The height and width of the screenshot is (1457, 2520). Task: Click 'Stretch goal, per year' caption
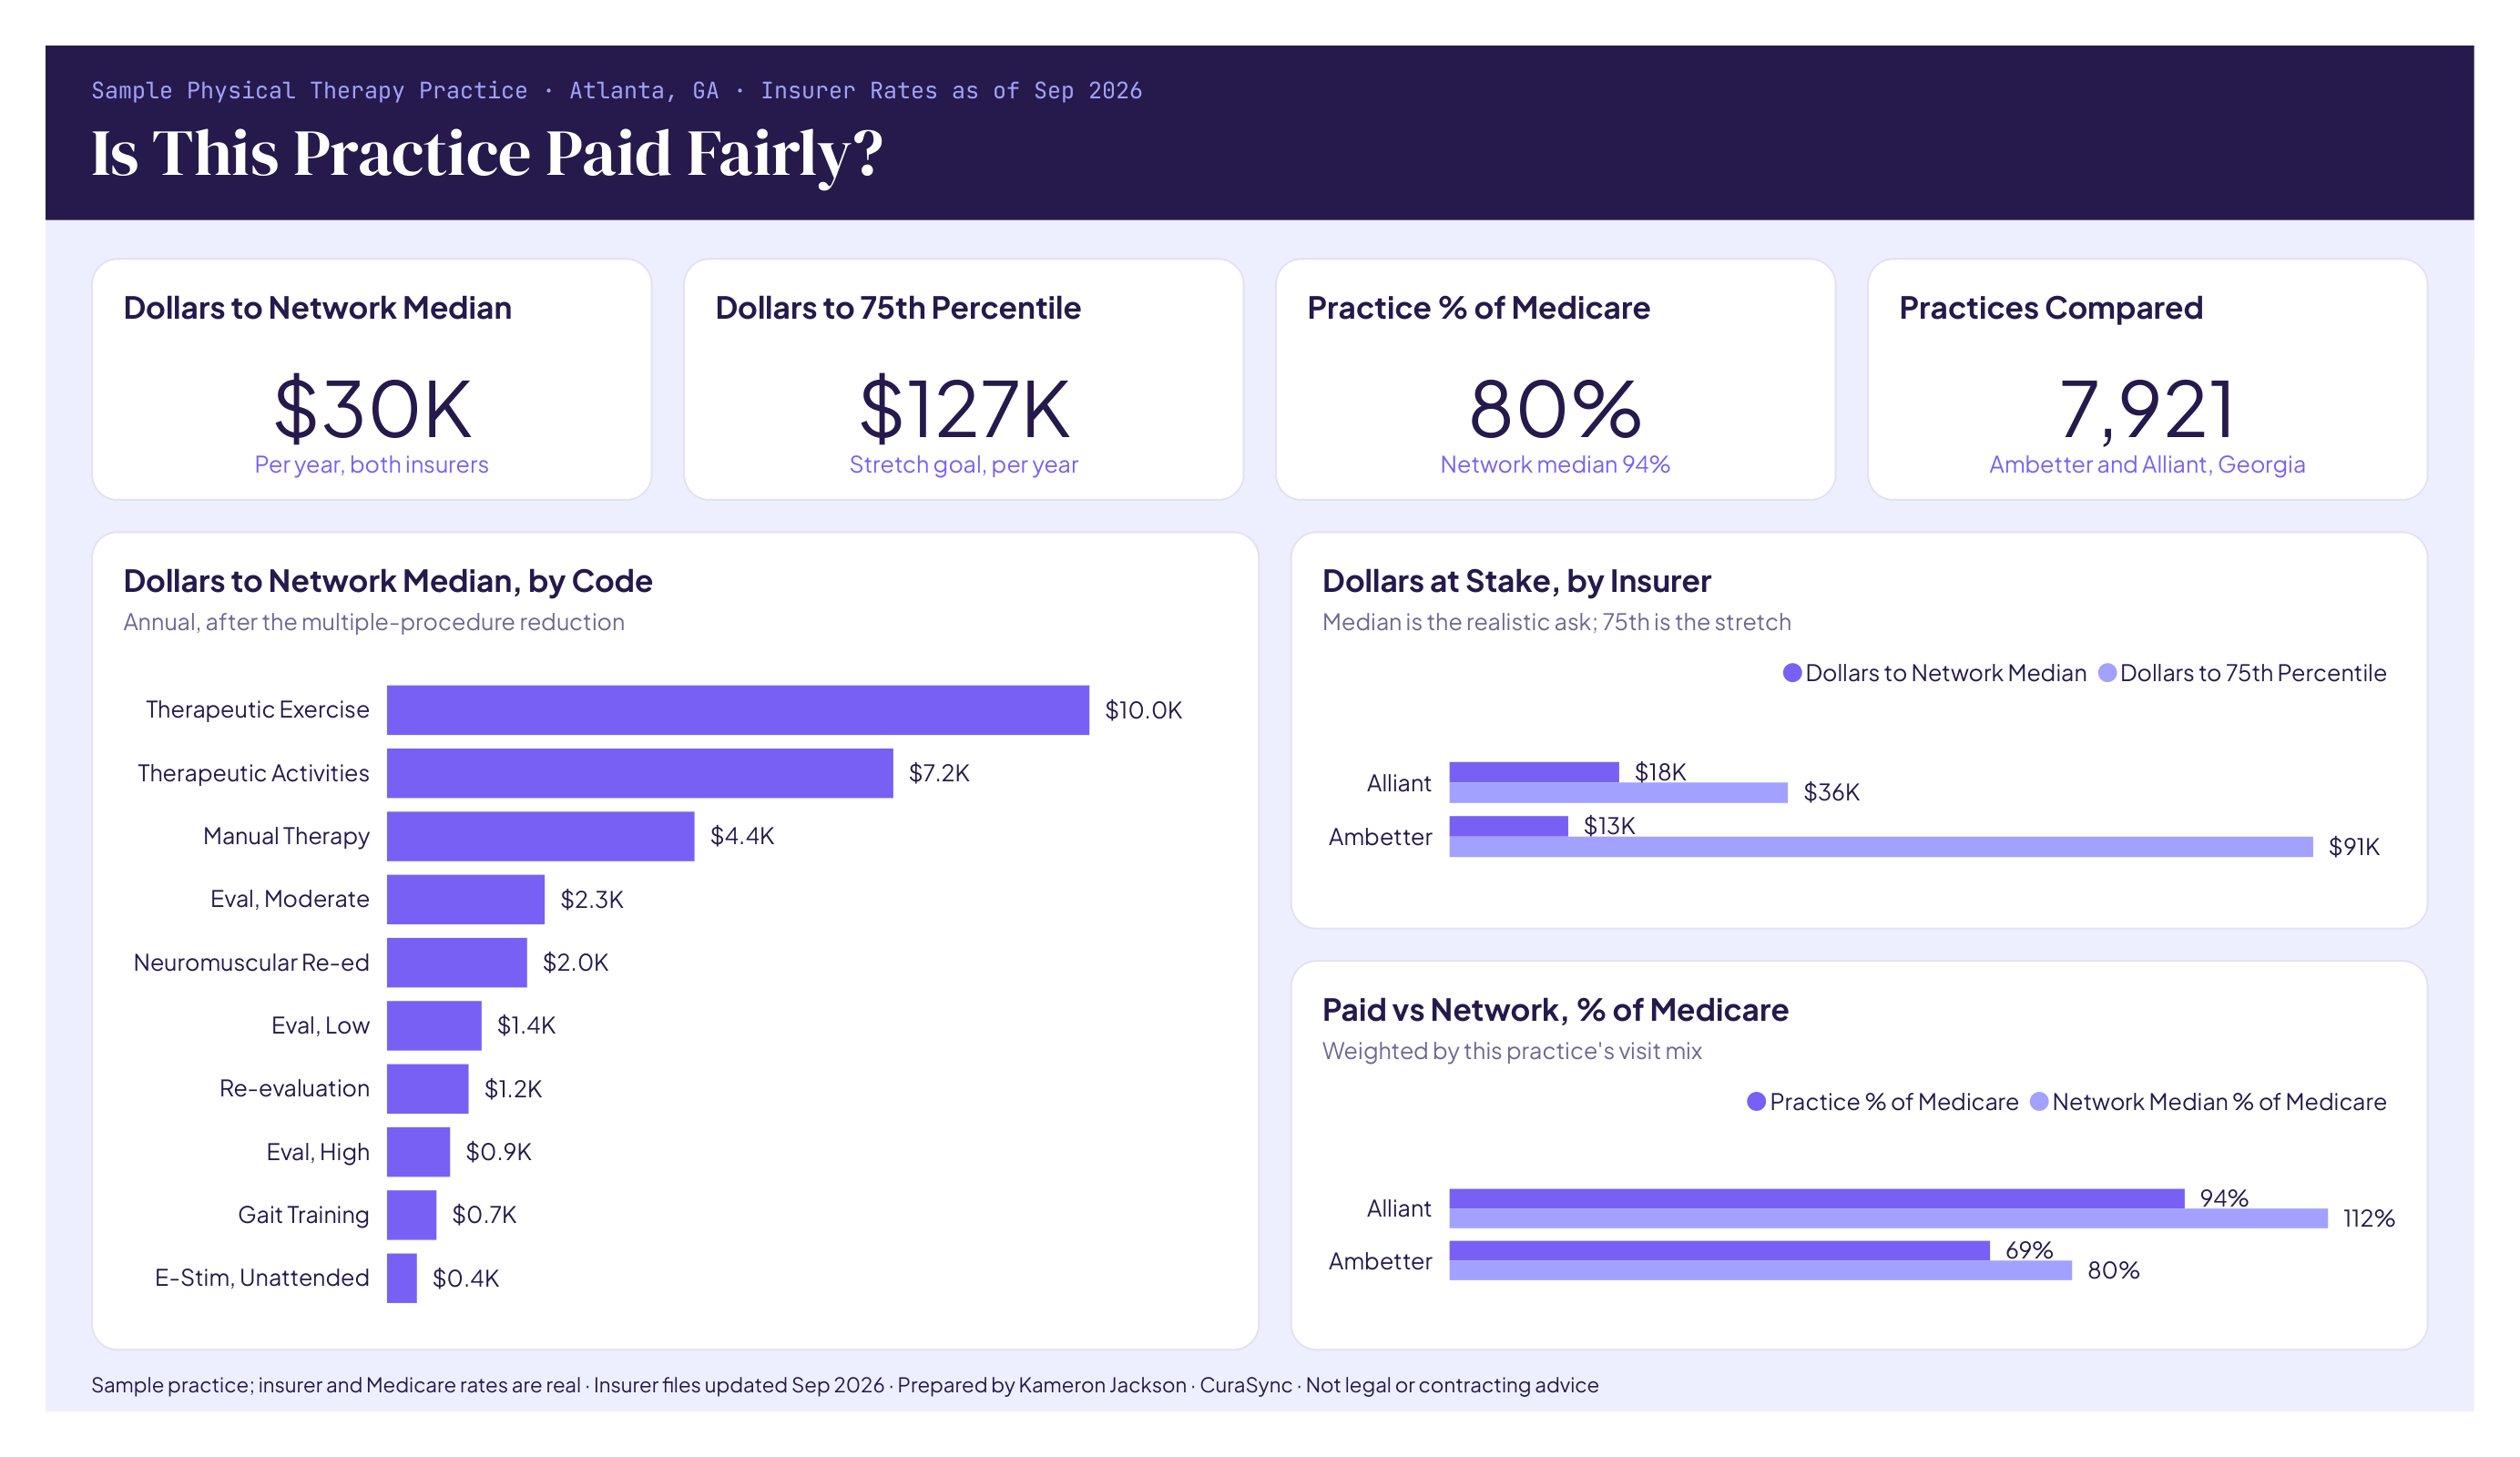point(964,465)
